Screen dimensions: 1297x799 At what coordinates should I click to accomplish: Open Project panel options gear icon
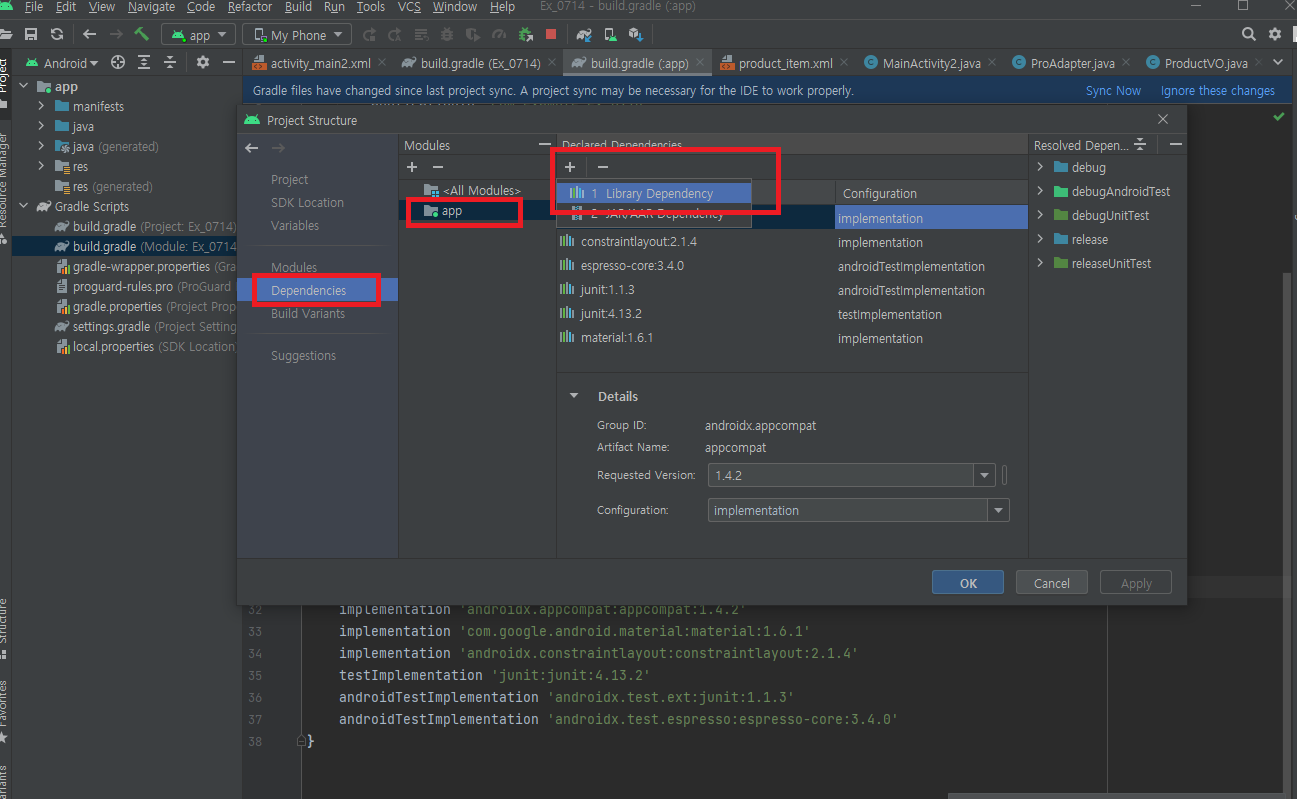coord(203,62)
